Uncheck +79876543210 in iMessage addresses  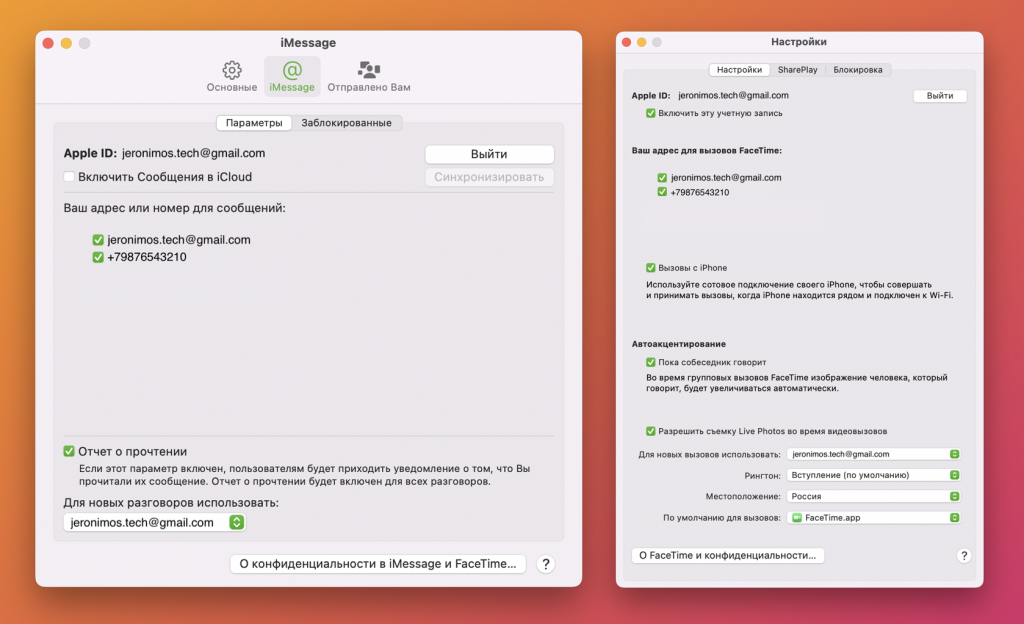click(98, 257)
